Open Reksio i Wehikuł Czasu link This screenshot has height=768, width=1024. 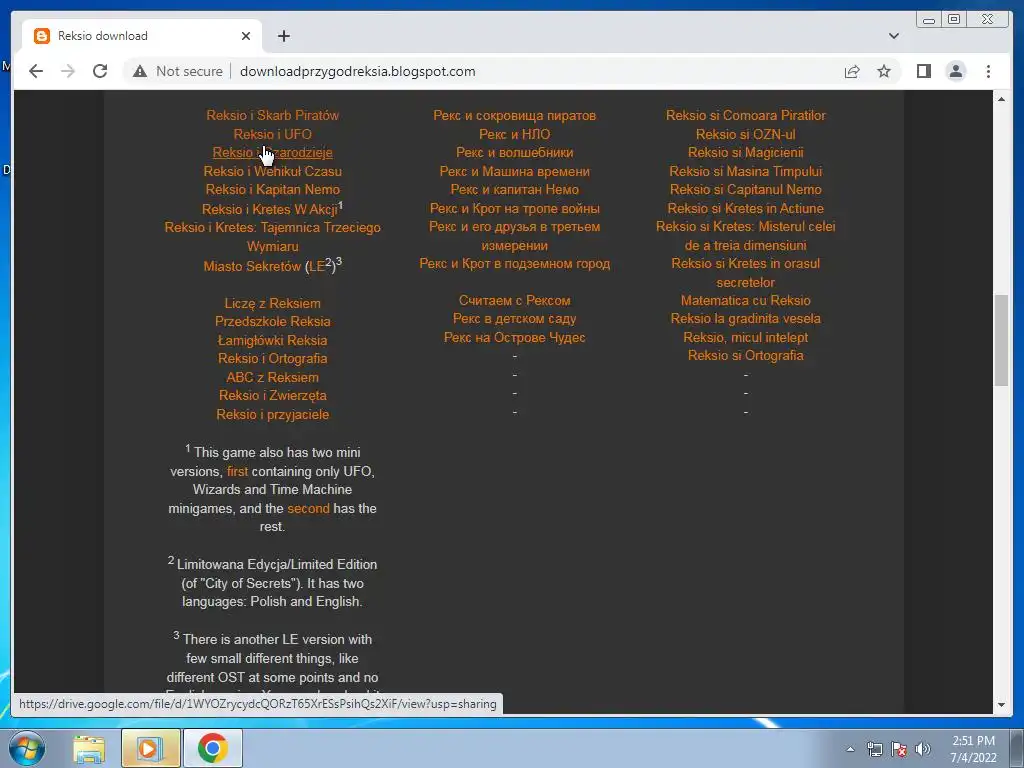pyautogui.click(x=272, y=171)
